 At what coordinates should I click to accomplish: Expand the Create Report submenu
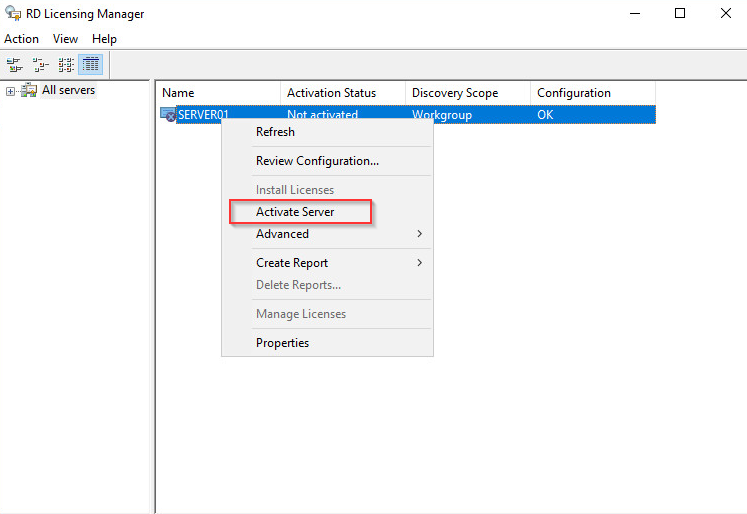point(419,263)
